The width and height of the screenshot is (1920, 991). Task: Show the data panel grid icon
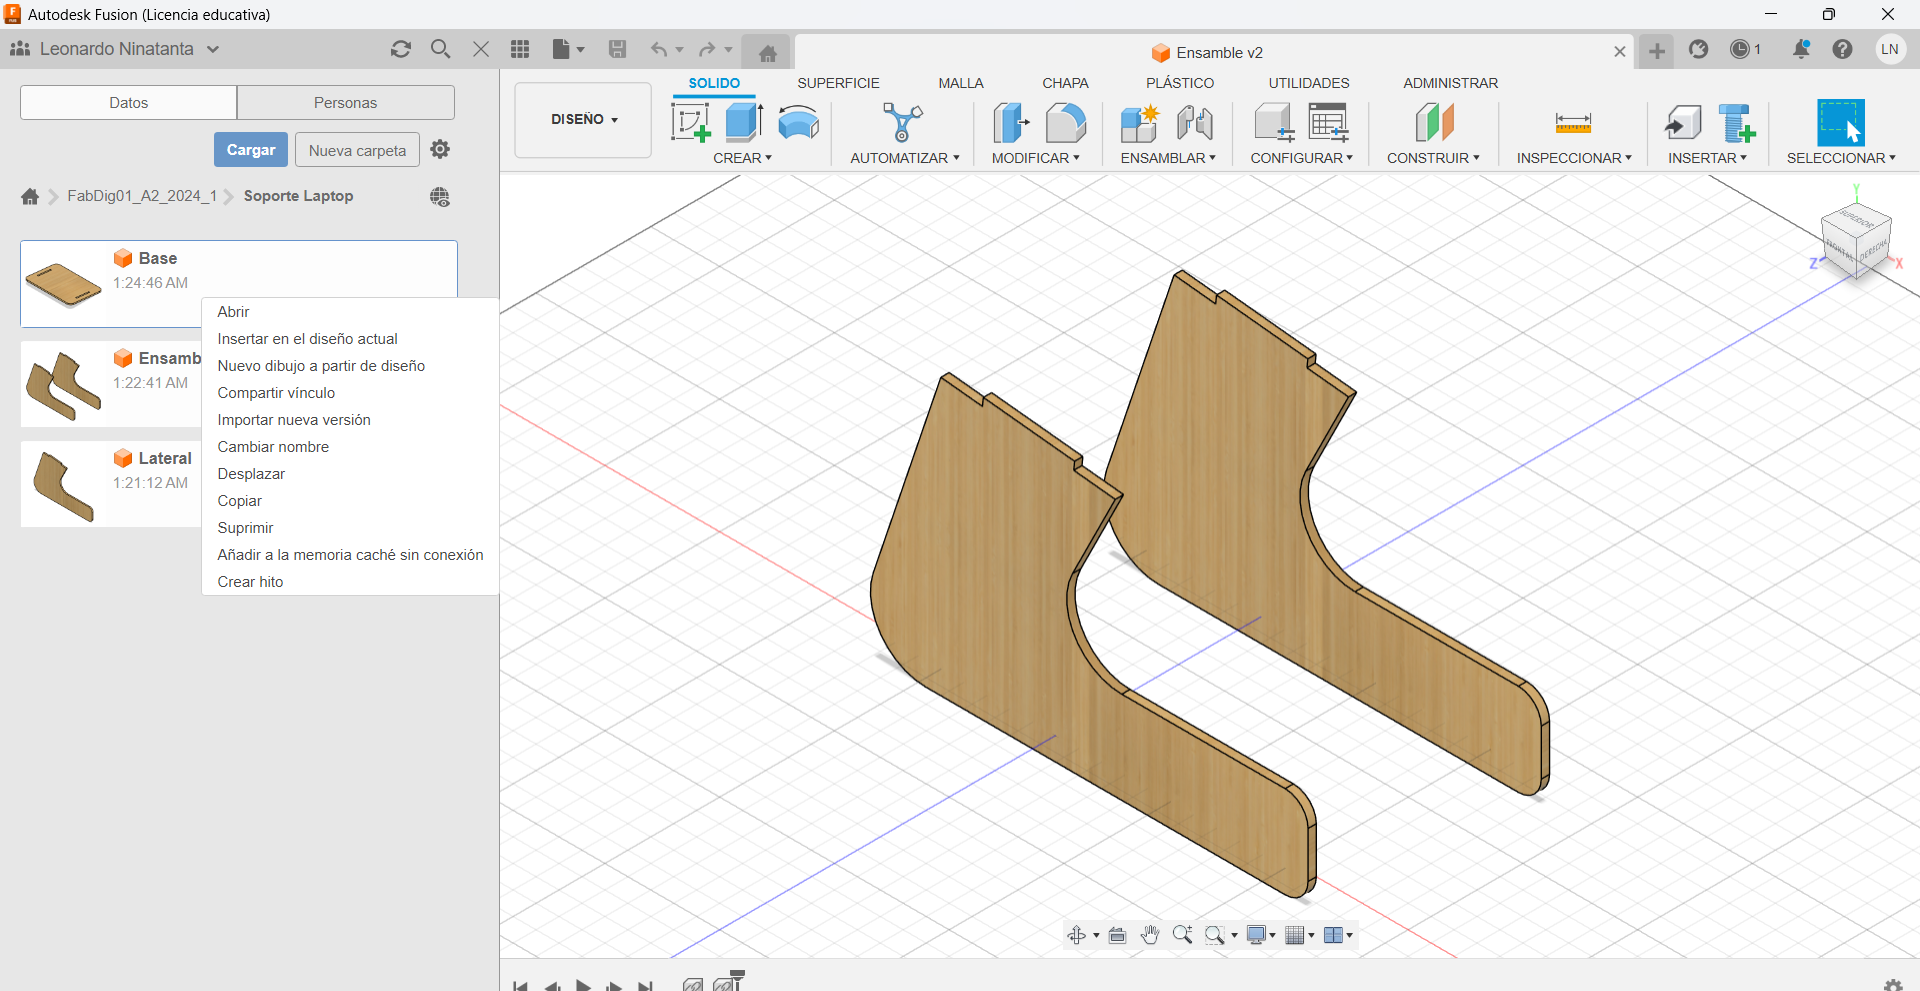pos(520,49)
